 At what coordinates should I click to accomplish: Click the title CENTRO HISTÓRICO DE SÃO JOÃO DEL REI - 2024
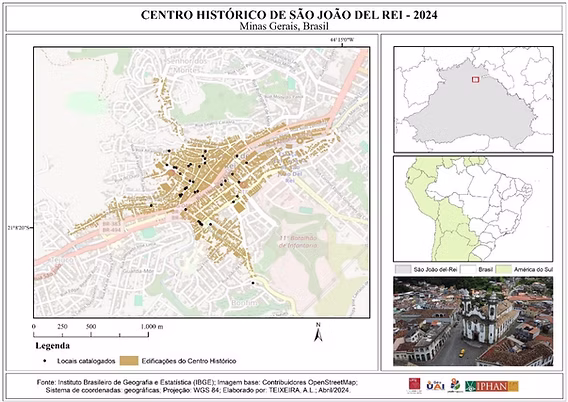point(289,15)
